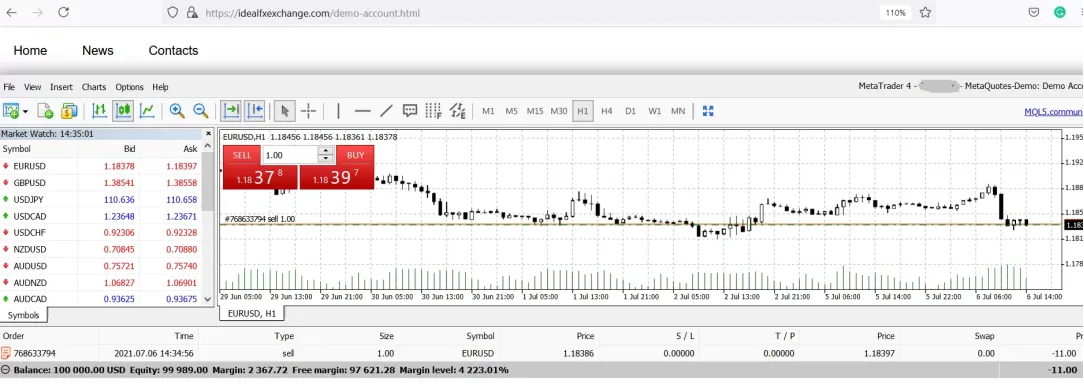The image size is (1084, 384).
Task: Zoom in the chart with magnifier plus
Action: coord(177,111)
